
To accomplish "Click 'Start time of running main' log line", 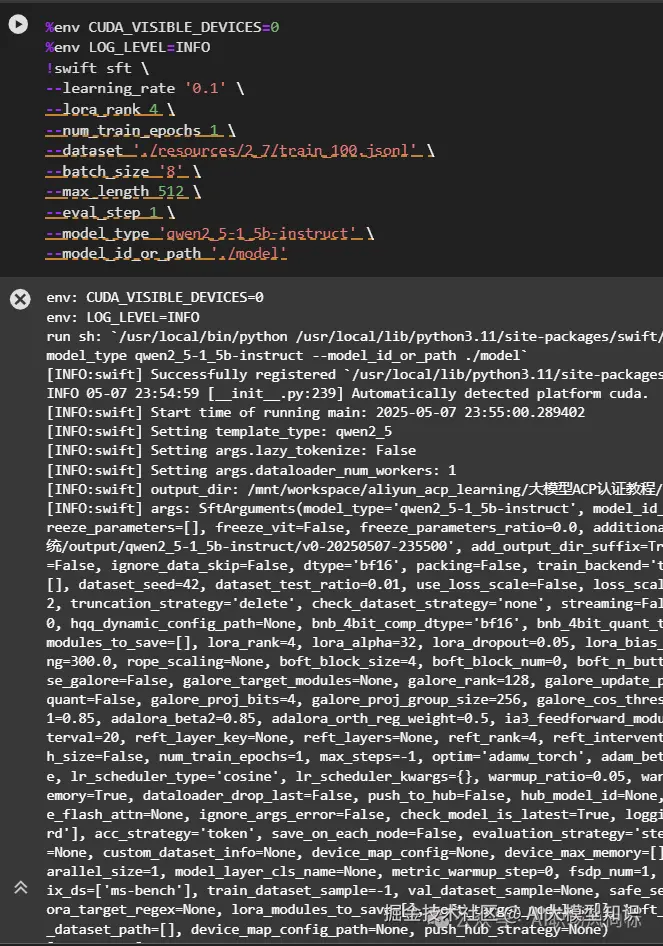I will pos(316,412).
